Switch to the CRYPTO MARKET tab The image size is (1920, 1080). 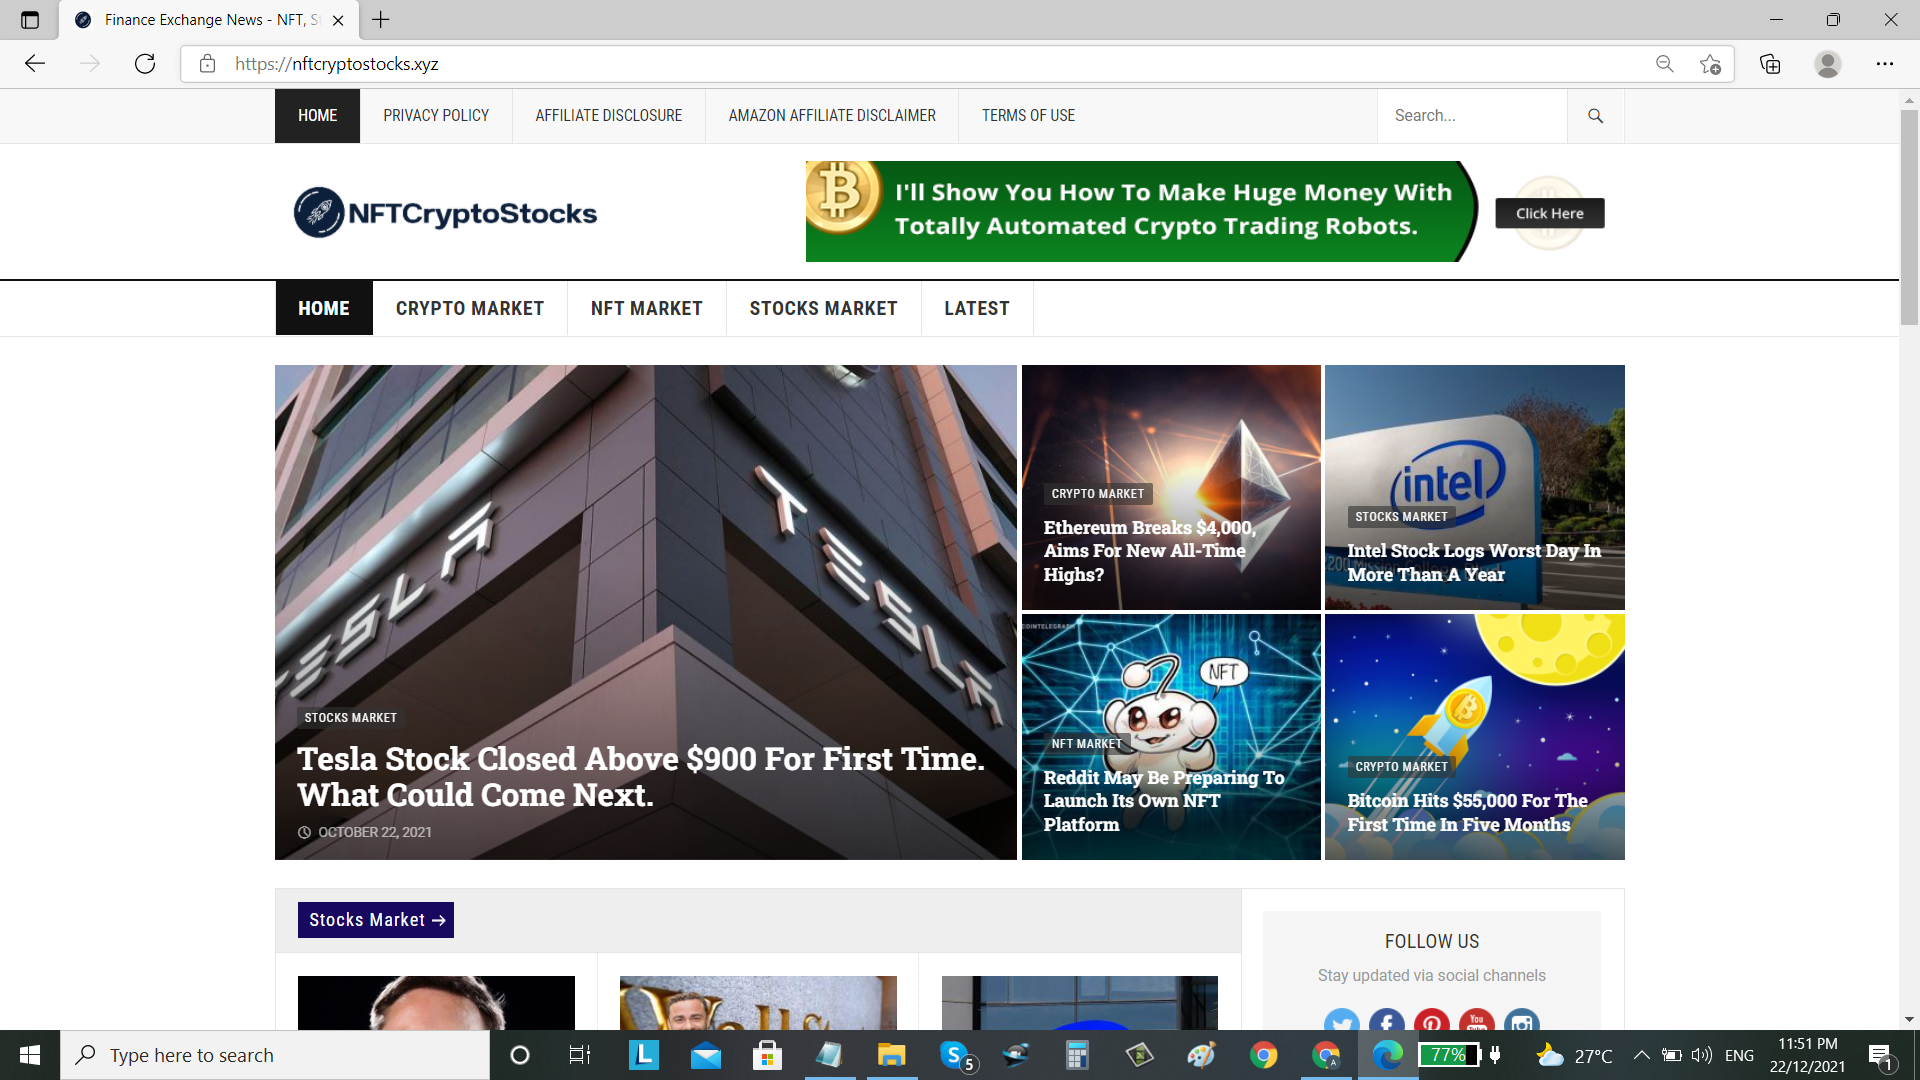[470, 308]
